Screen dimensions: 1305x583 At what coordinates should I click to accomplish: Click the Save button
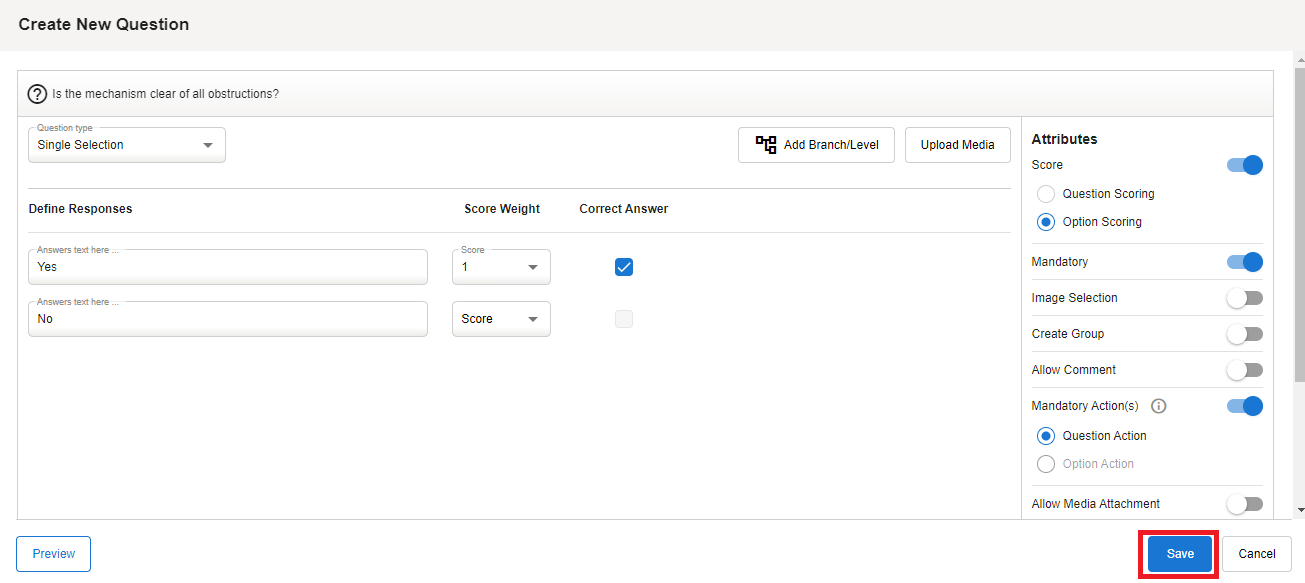pyautogui.click(x=1180, y=554)
